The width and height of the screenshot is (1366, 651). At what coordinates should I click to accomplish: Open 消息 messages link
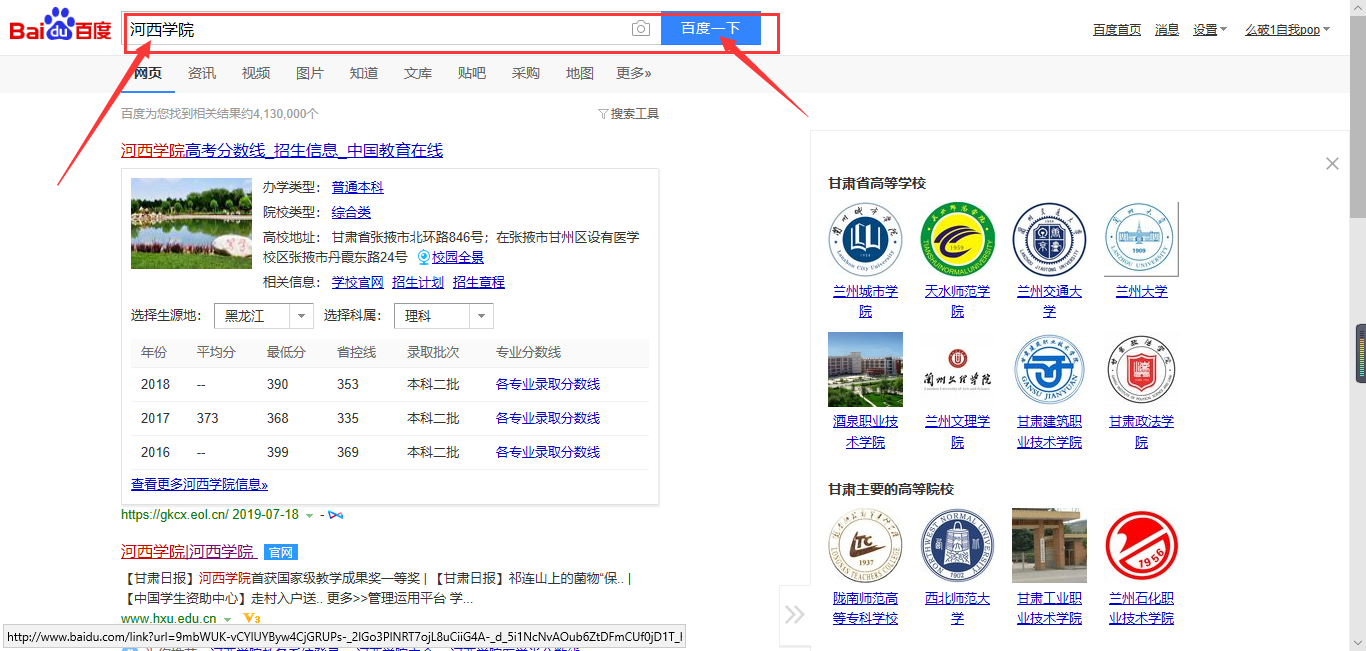(1167, 30)
